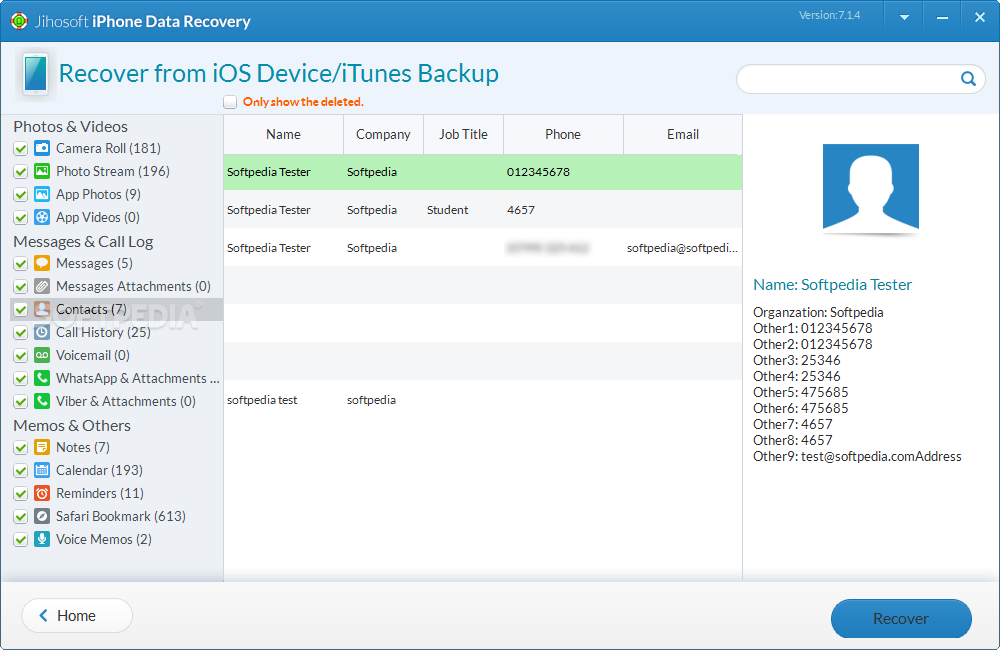Select App Photos (9) category

98,194
